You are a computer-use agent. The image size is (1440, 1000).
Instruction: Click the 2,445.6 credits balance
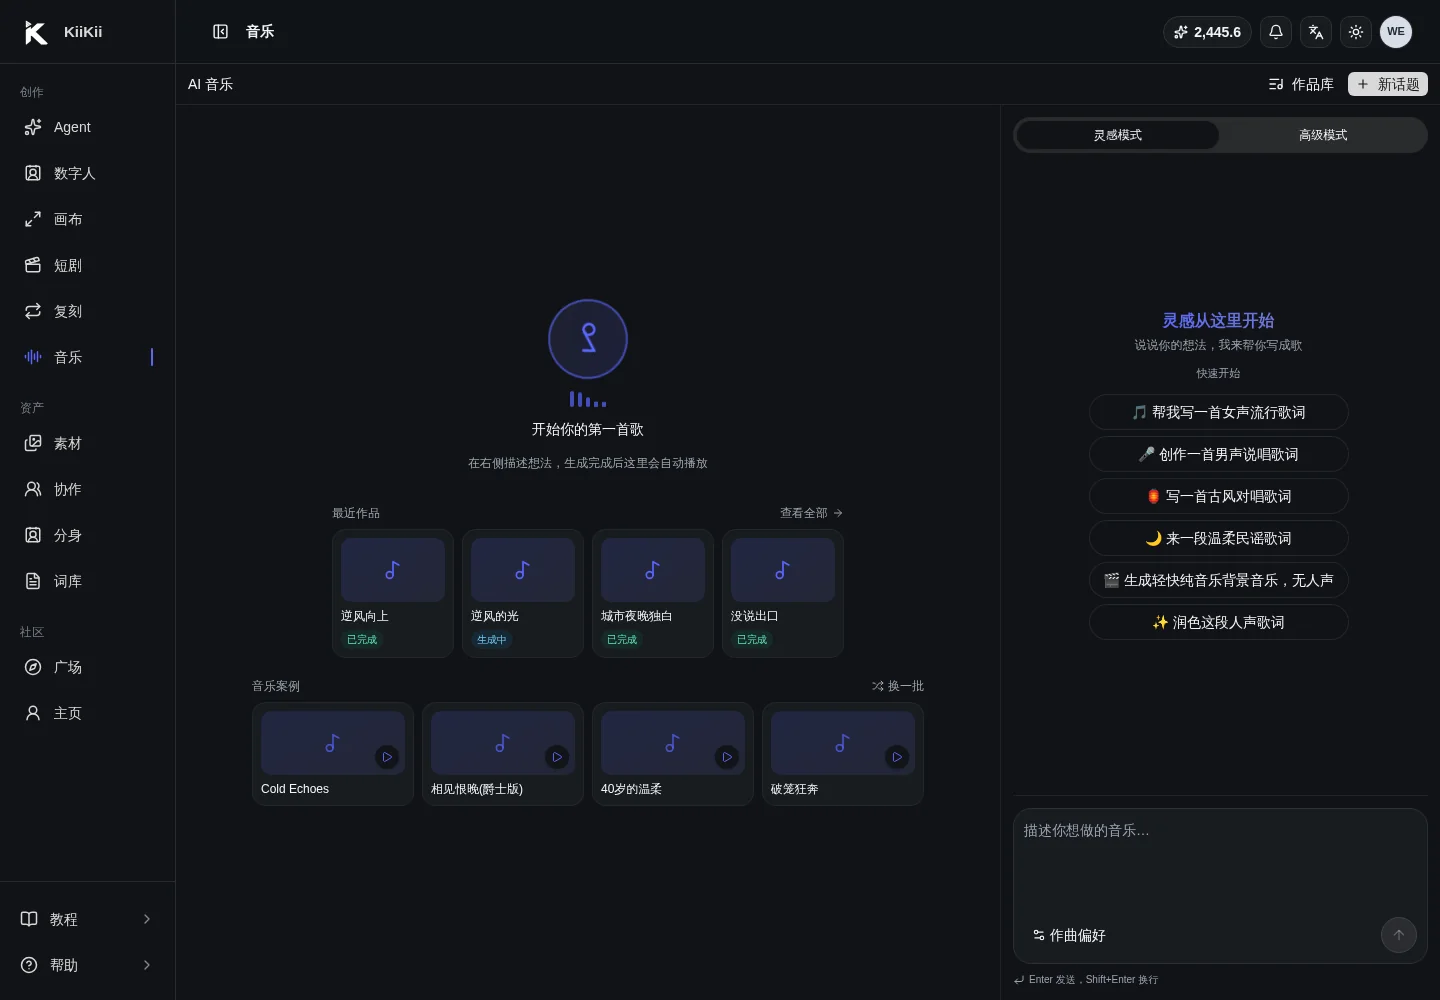tap(1207, 32)
